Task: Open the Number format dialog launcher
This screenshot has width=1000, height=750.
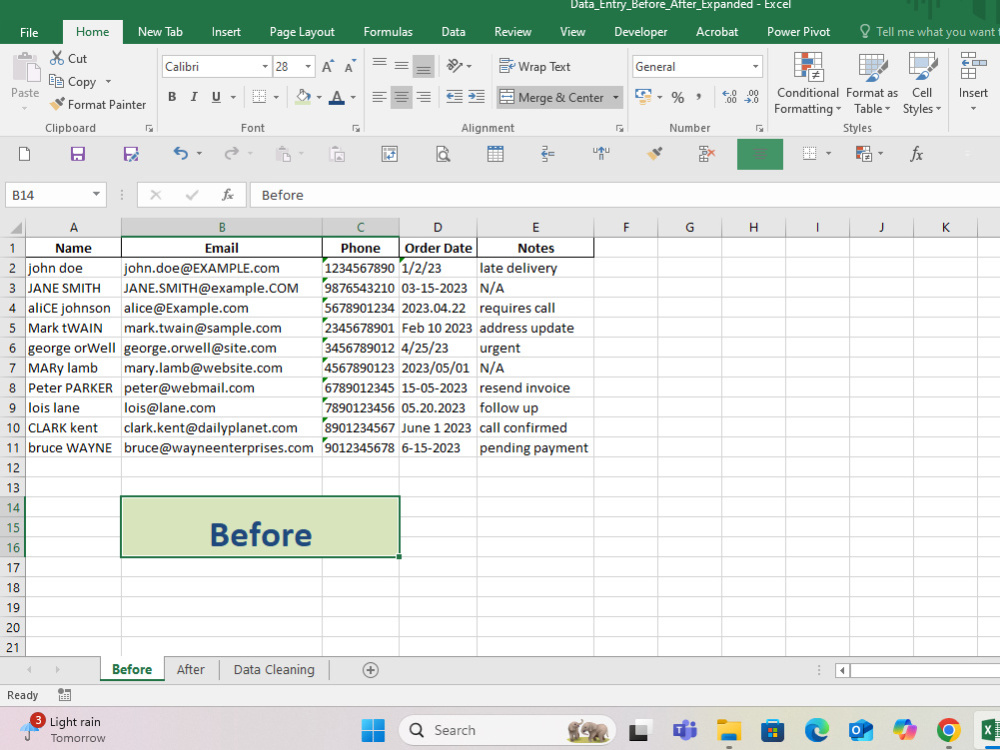Action: tap(759, 128)
